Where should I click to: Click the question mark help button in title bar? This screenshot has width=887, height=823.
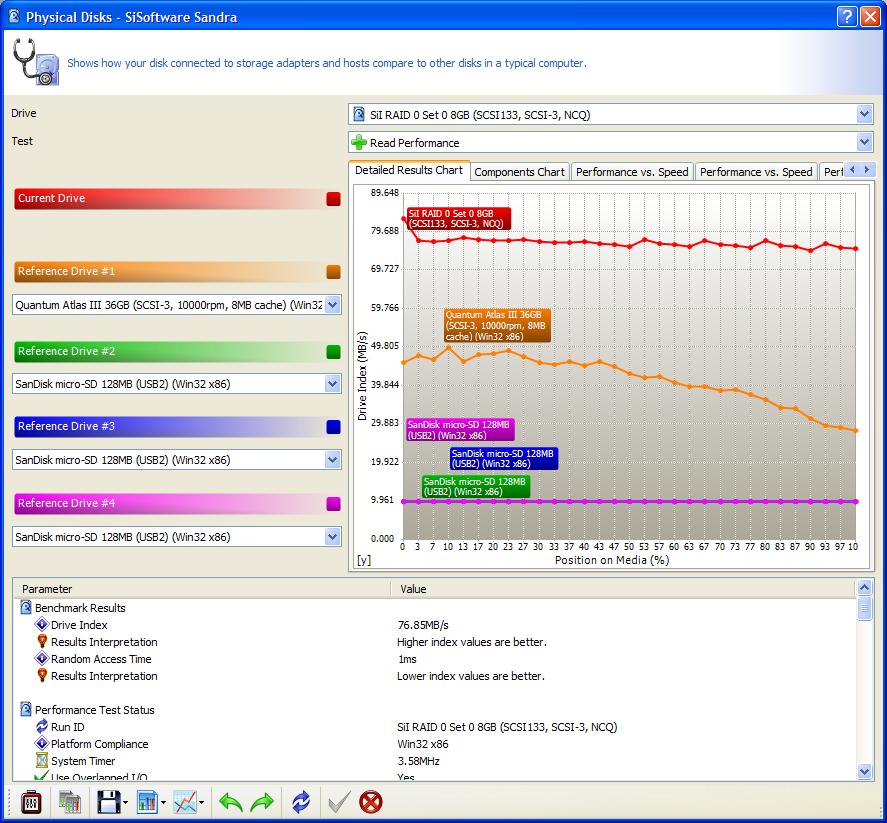tap(846, 16)
